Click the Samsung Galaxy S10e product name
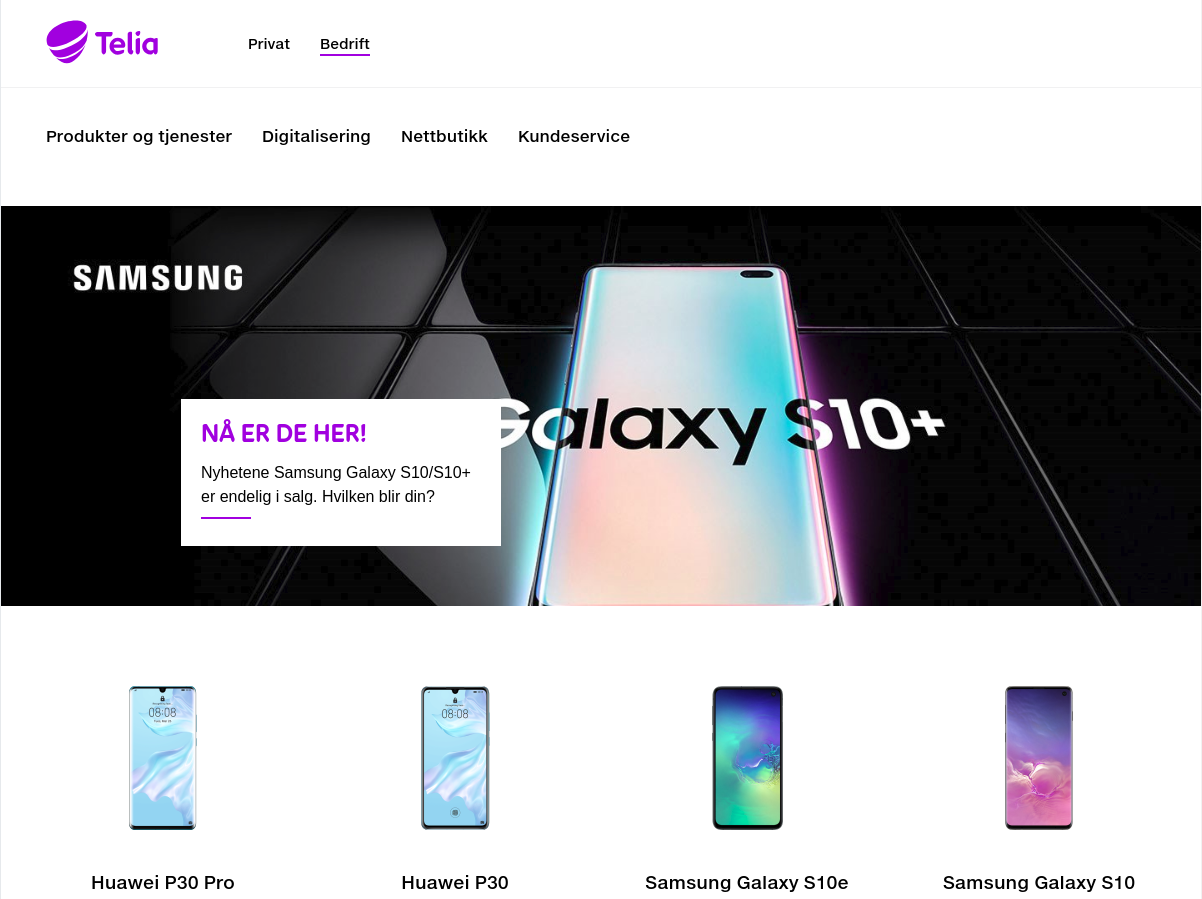The image size is (1202, 899). (747, 883)
